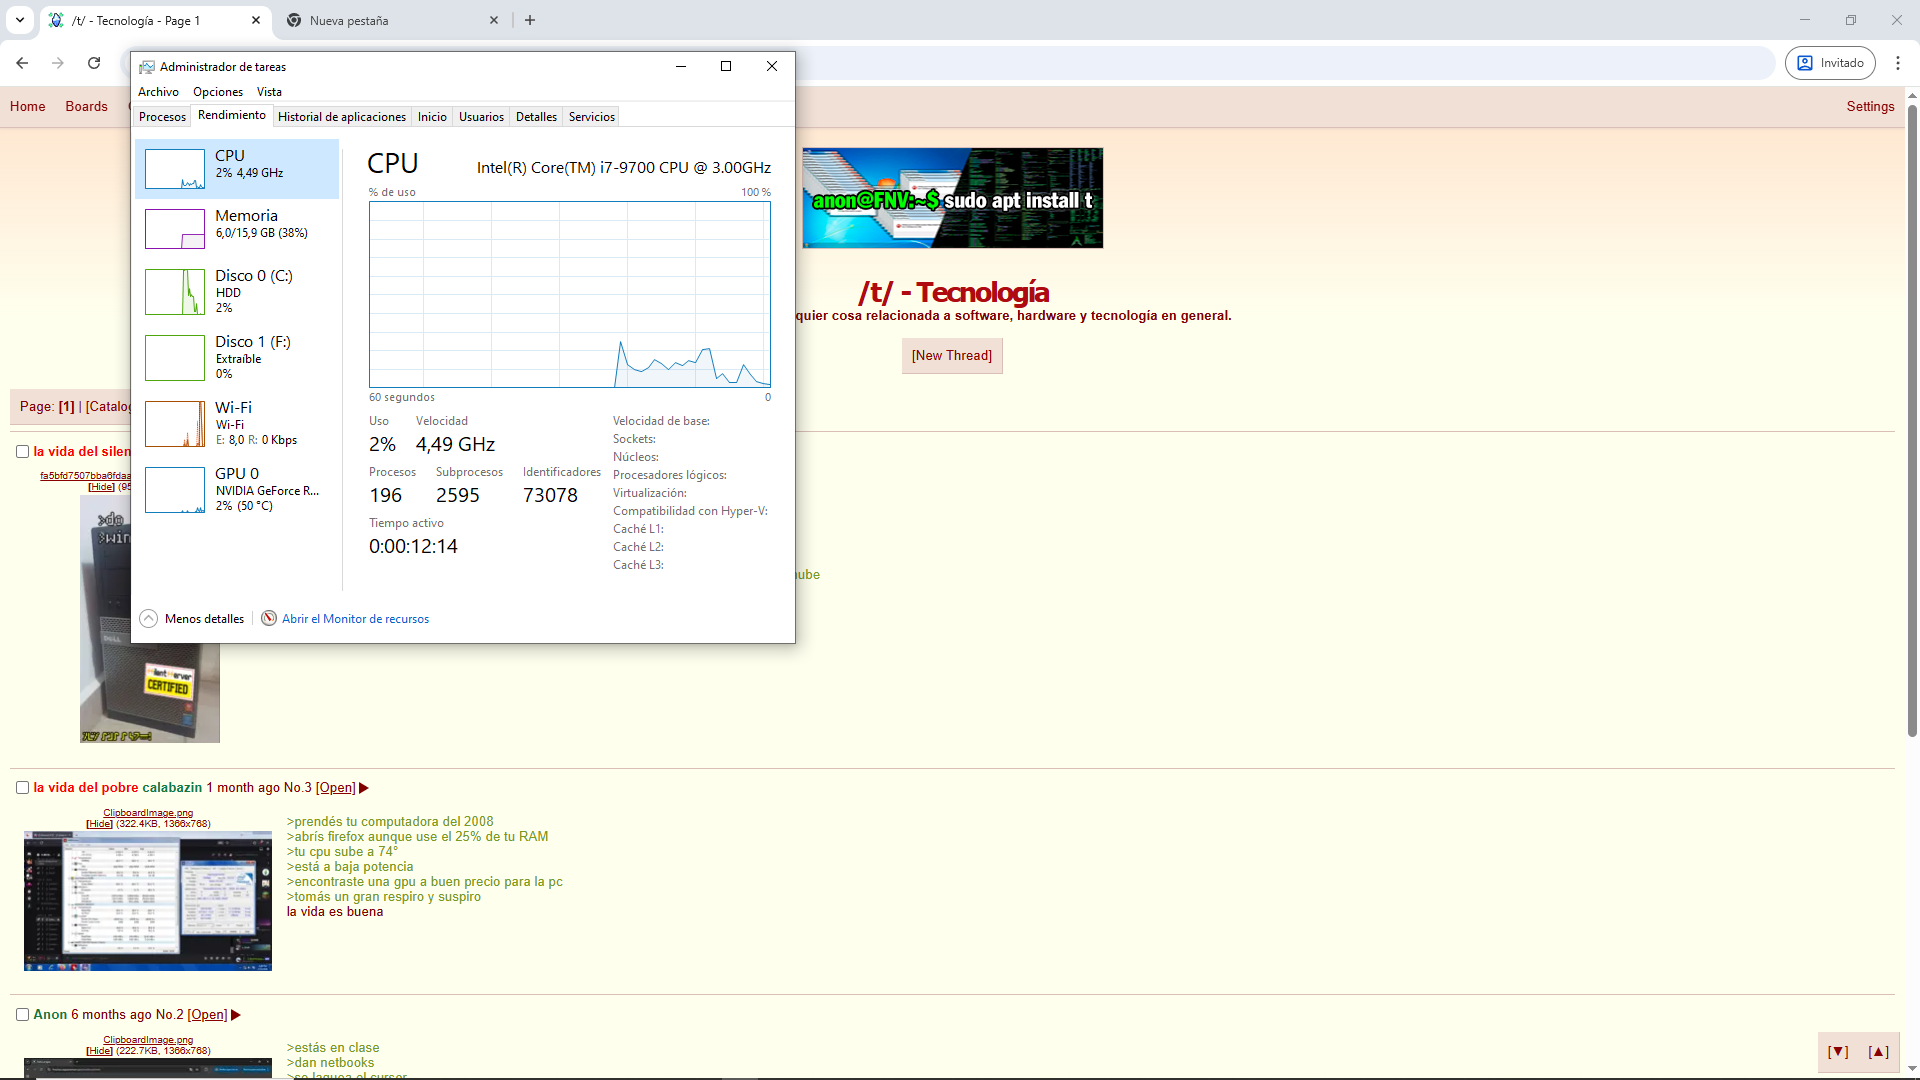Click the sudo apt install banner image

952,198
